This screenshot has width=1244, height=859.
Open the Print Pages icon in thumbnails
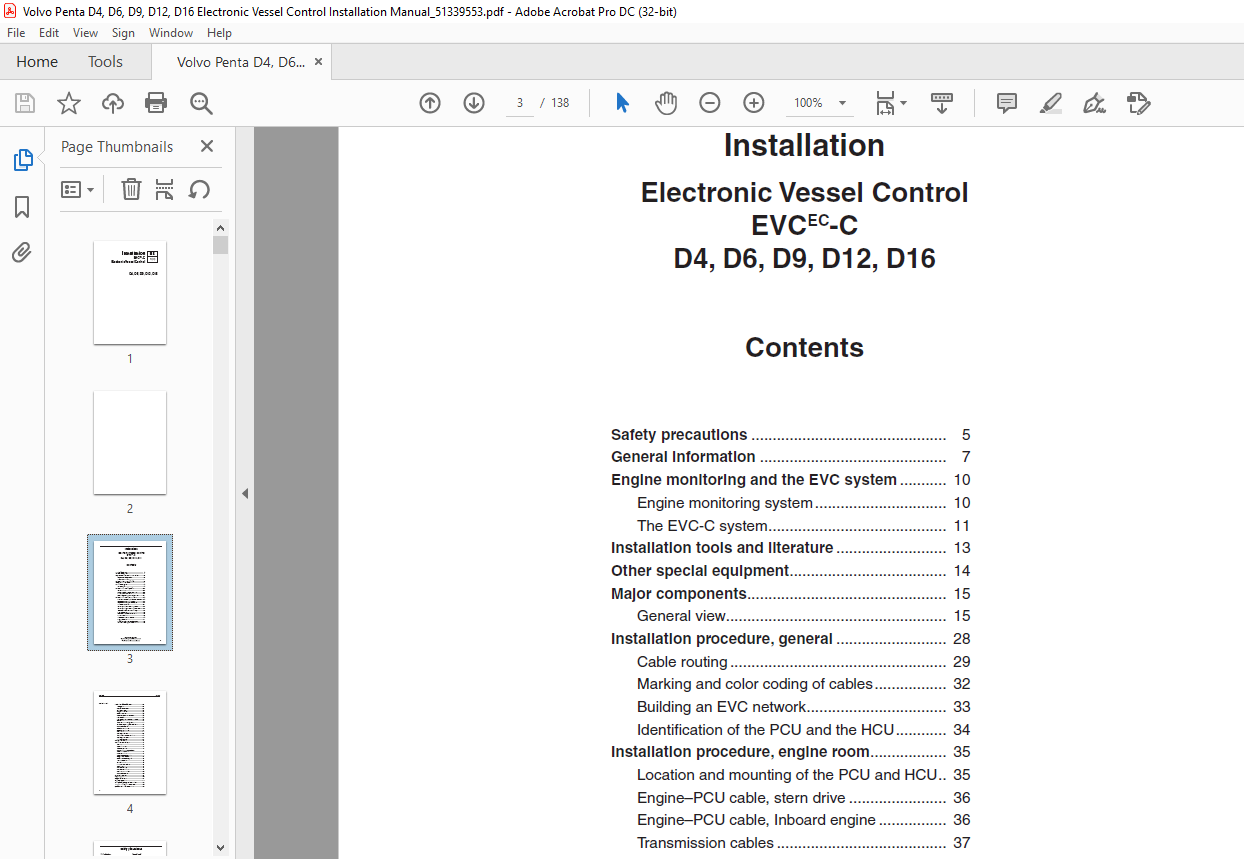click(x=165, y=189)
